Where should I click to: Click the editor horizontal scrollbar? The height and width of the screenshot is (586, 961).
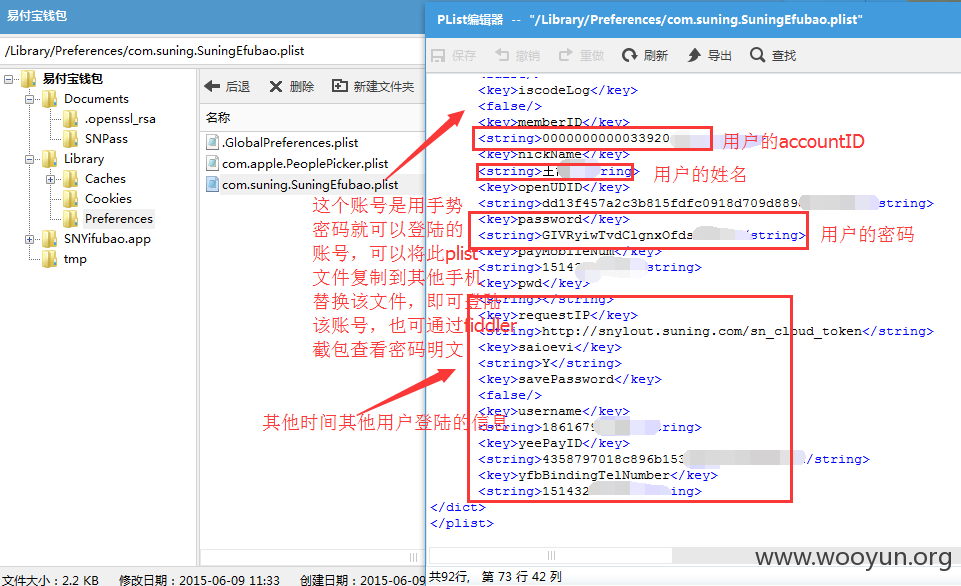[551, 555]
